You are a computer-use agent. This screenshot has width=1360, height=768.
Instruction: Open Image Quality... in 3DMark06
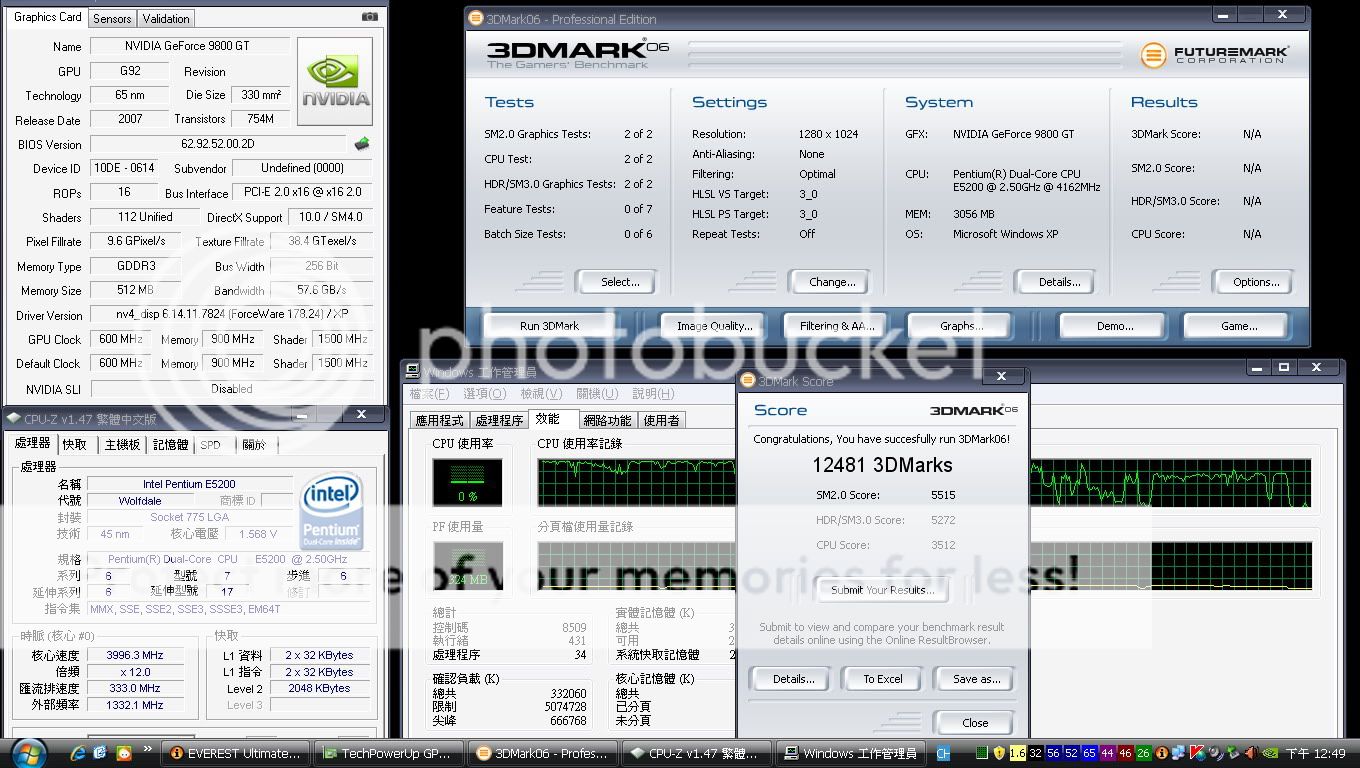point(714,326)
